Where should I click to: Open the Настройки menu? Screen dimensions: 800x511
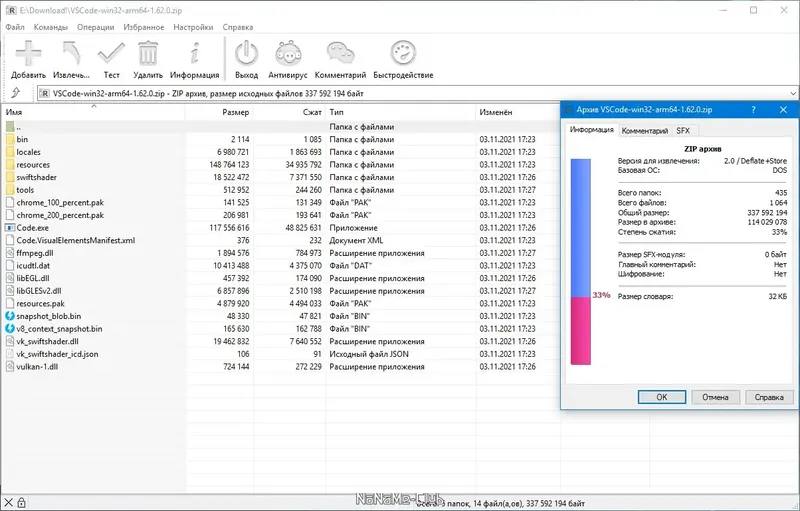coord(193,27)
